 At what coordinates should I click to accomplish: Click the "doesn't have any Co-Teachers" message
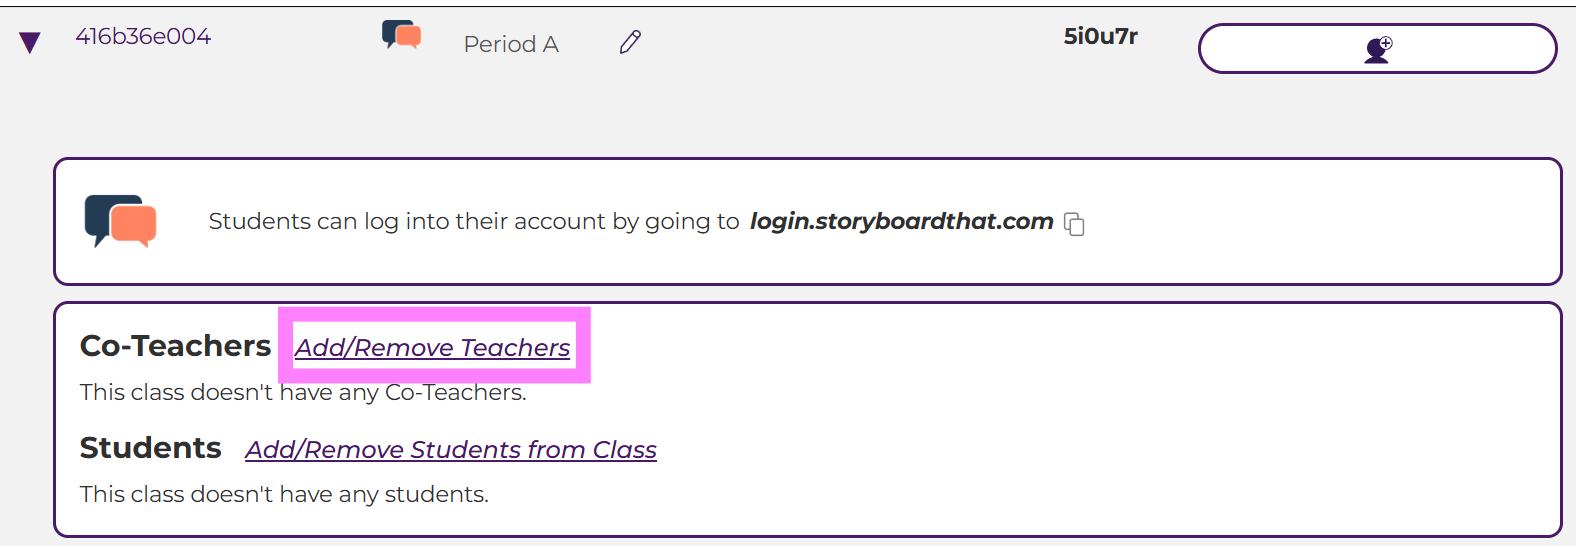pyautogui.click(x=303, y=392)
